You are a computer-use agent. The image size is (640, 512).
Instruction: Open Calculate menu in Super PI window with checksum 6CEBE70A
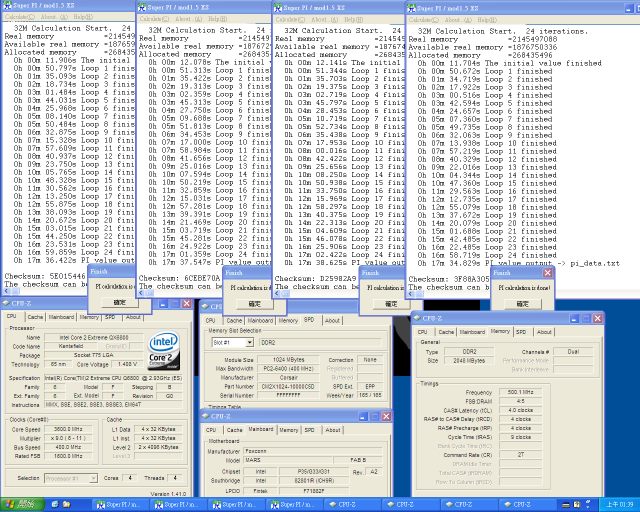point(154,19)
